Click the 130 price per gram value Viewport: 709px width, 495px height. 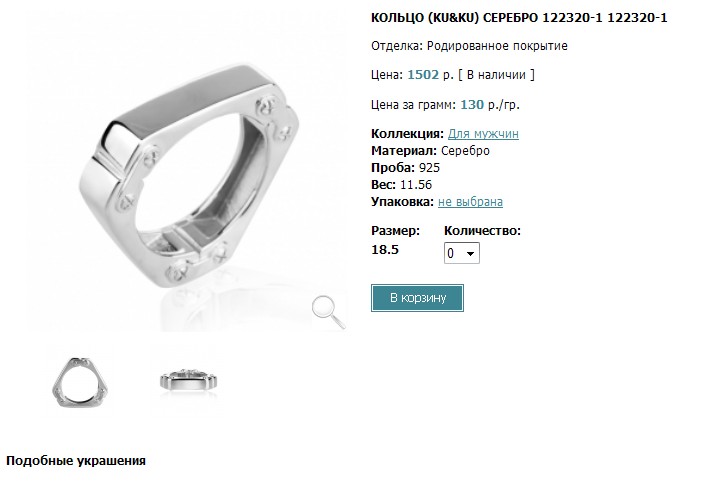click(472, 105)
